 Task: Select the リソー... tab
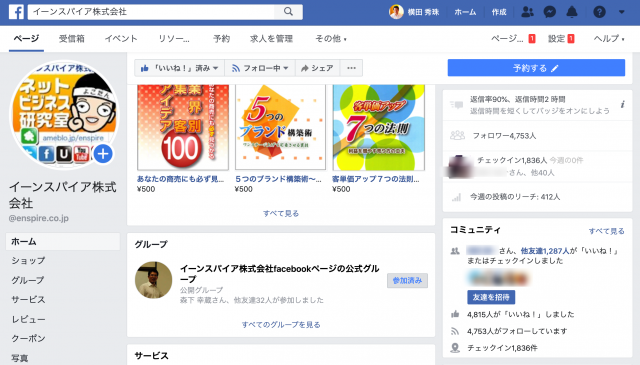coord(174,39)
